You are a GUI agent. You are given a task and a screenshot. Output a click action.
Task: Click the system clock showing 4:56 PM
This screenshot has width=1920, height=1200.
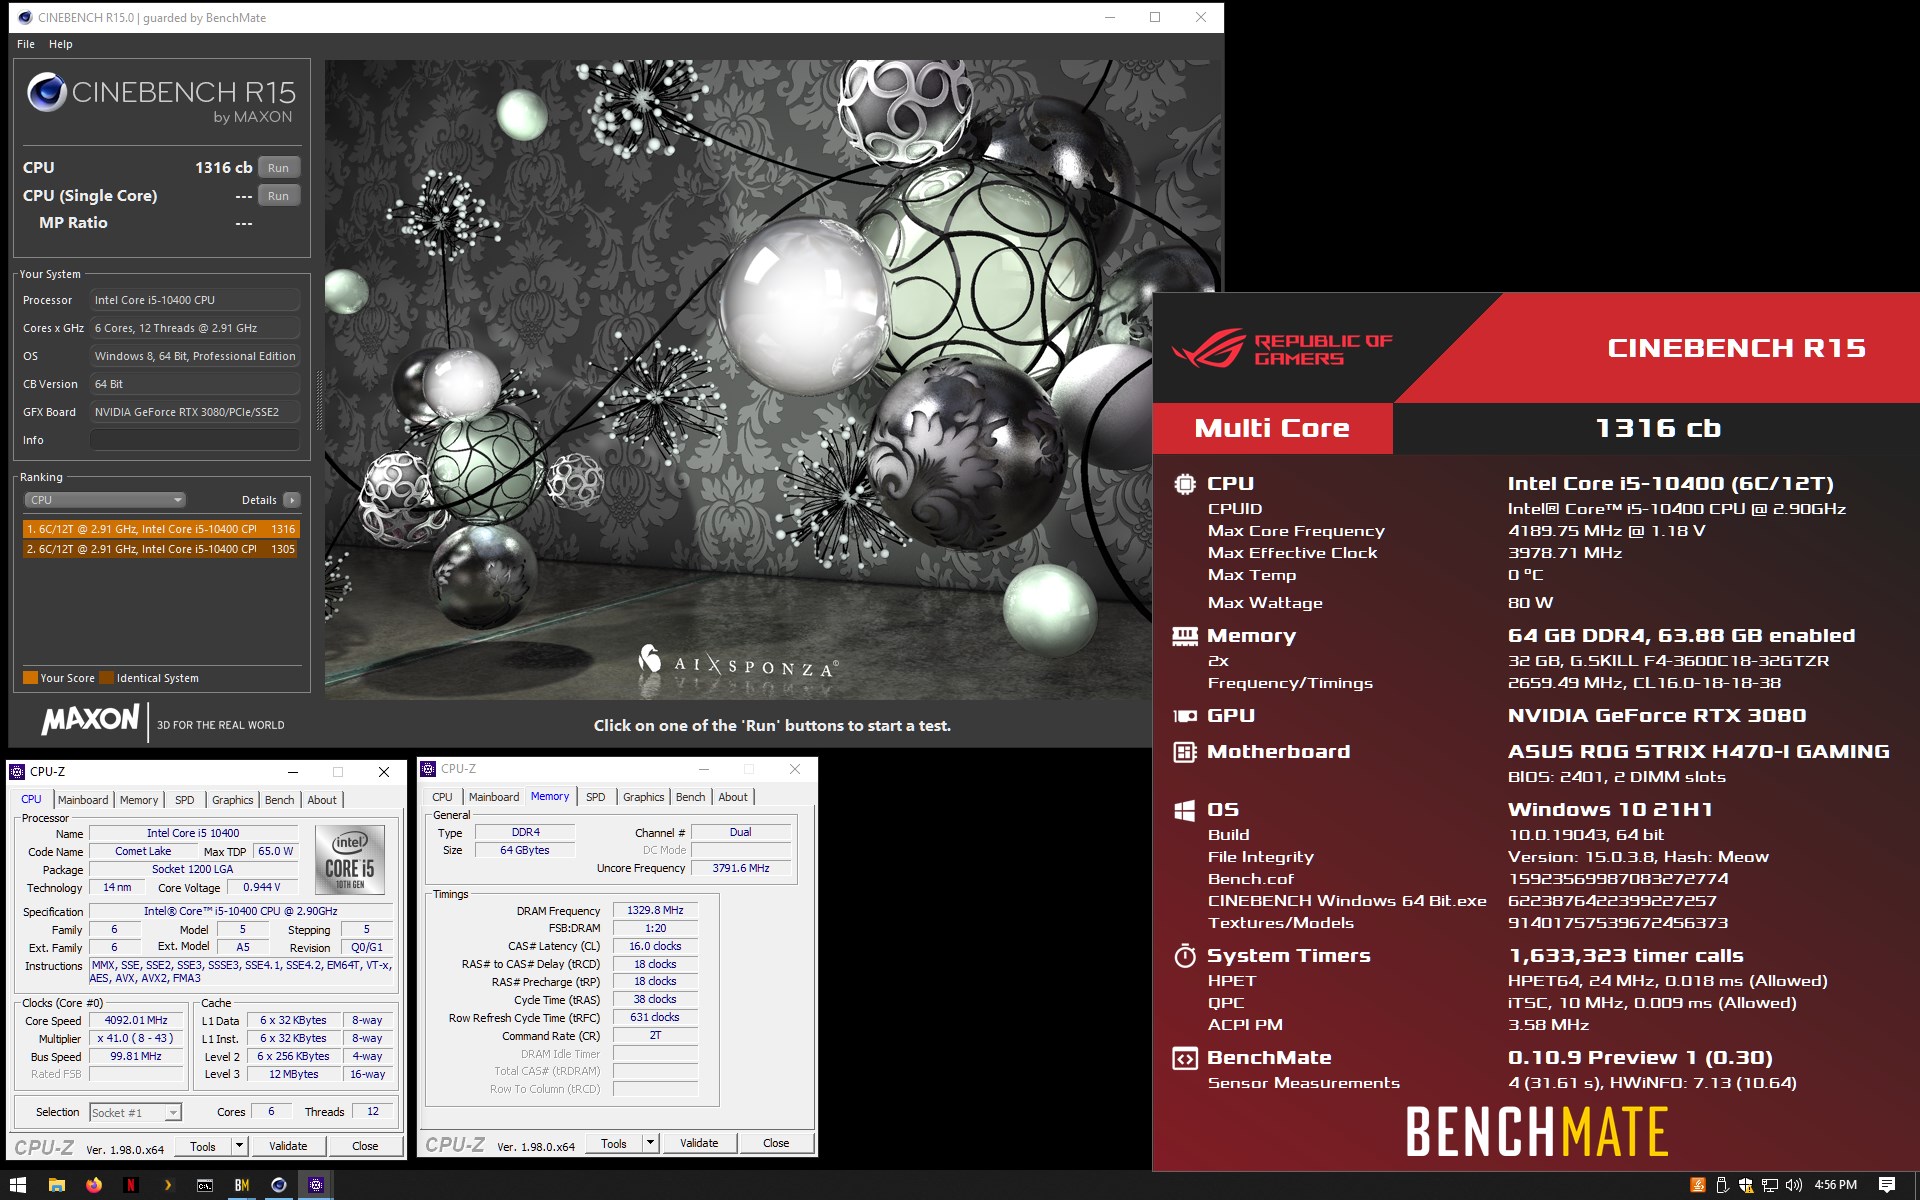tap(1836, 1185)
